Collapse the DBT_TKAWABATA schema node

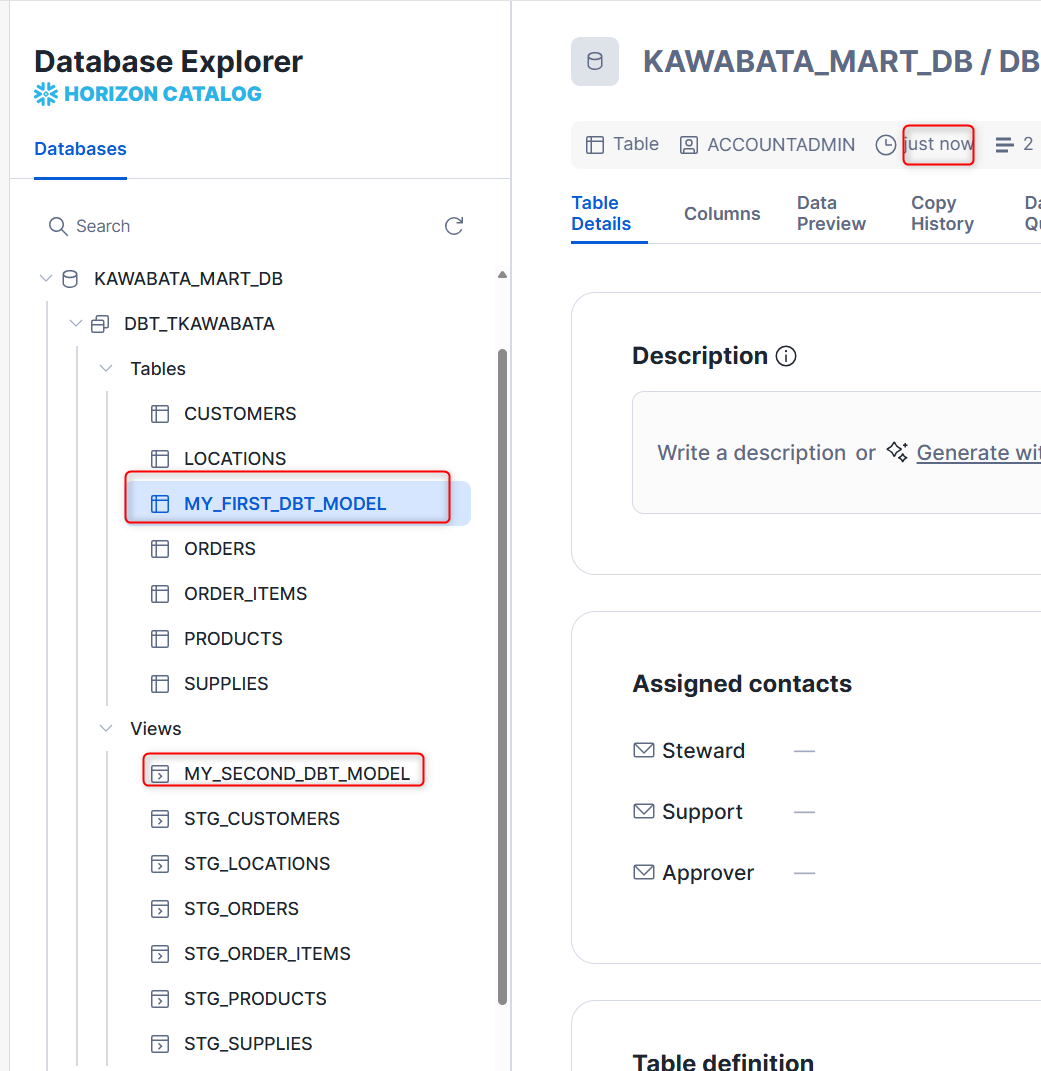tap(76, 324)
